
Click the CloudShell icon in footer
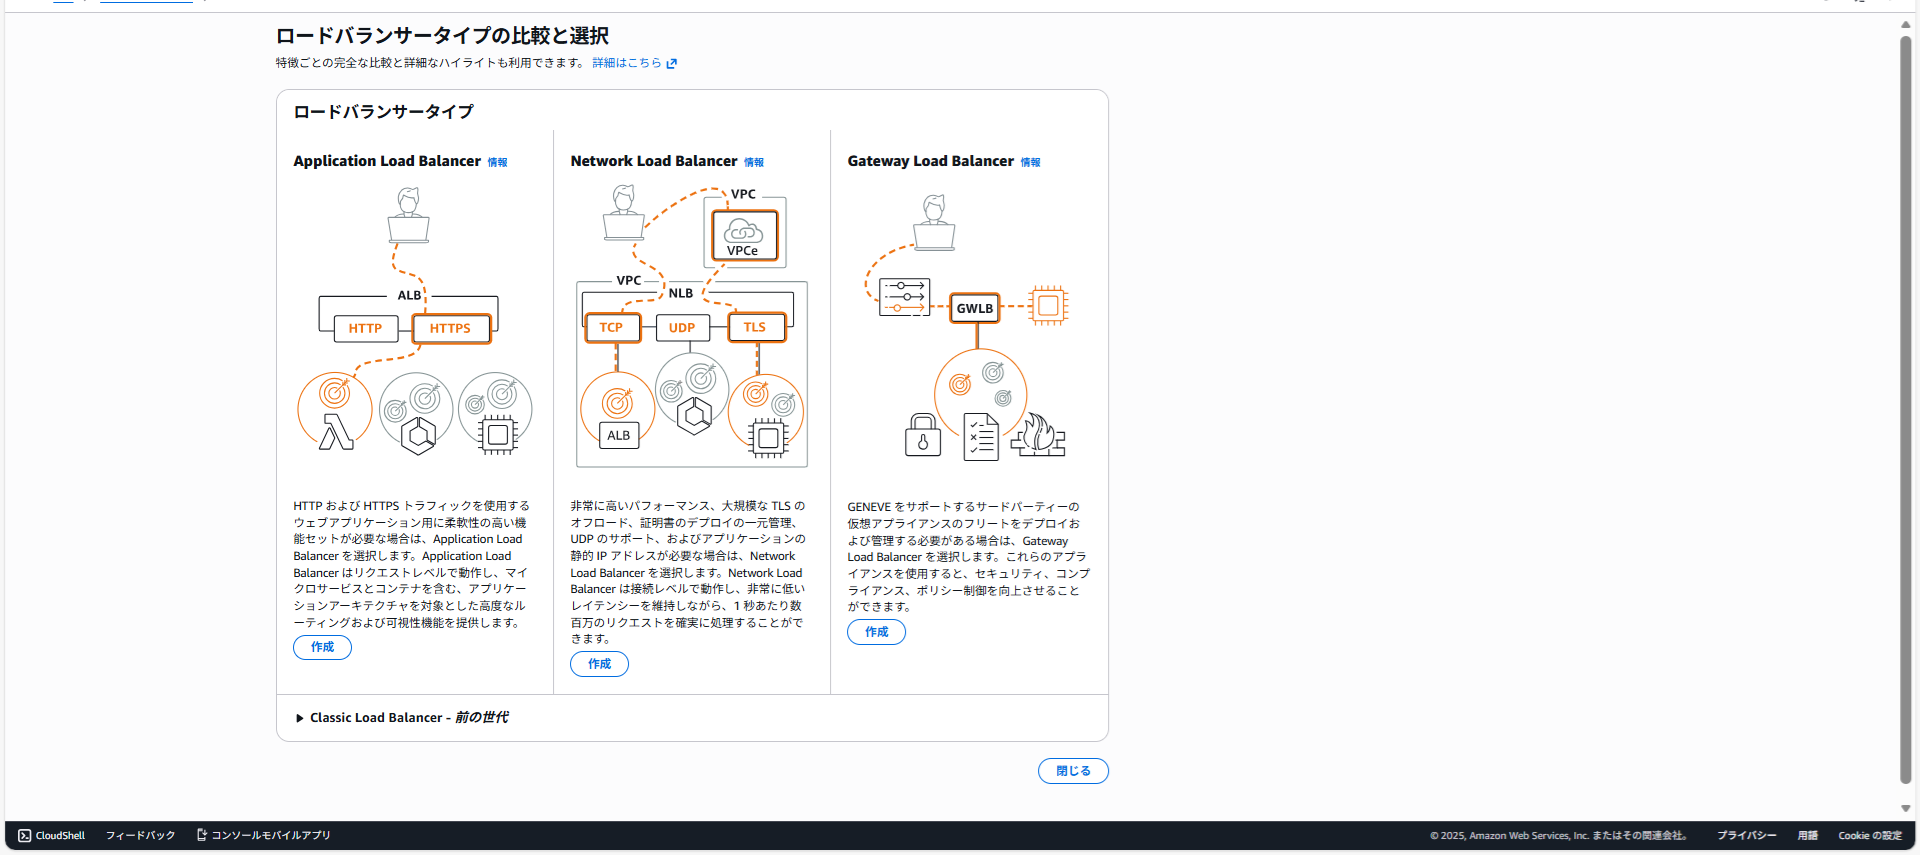pyautogui.click(x=25, y=835)
